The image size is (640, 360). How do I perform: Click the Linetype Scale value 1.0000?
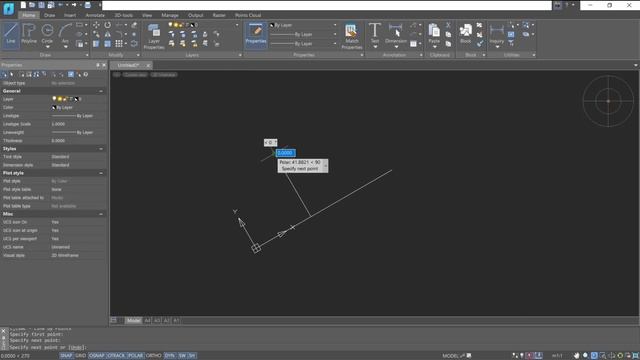(x=58, y=124)
